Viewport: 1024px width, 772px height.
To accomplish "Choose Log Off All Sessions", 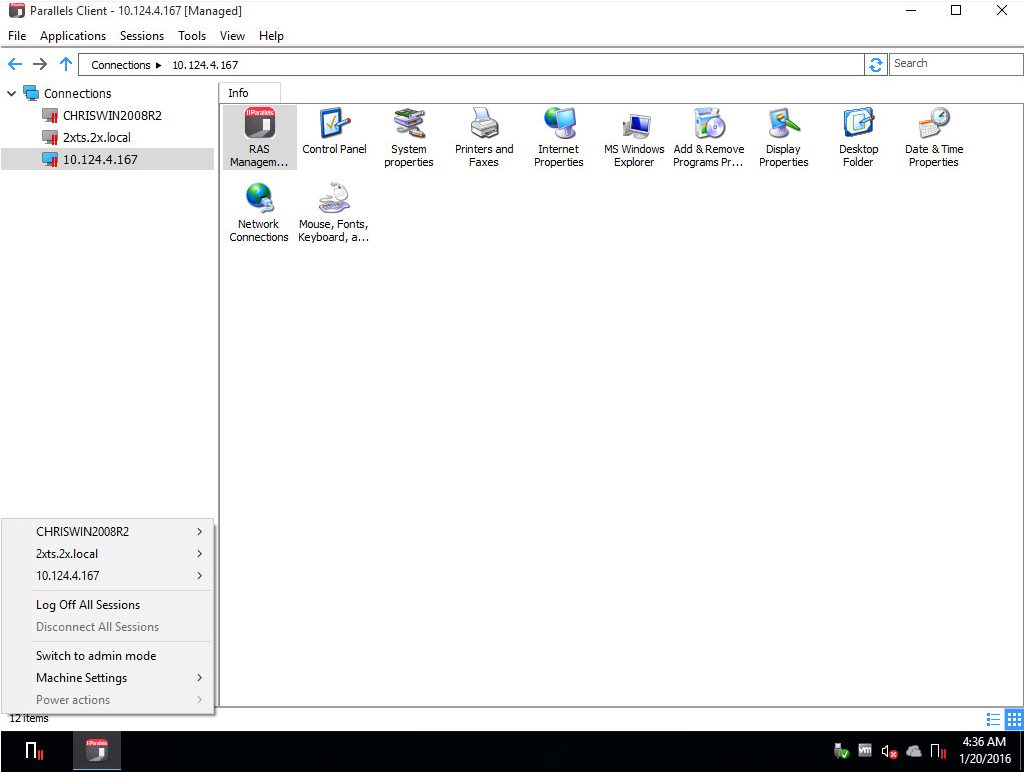I will (x=88, y=604).
